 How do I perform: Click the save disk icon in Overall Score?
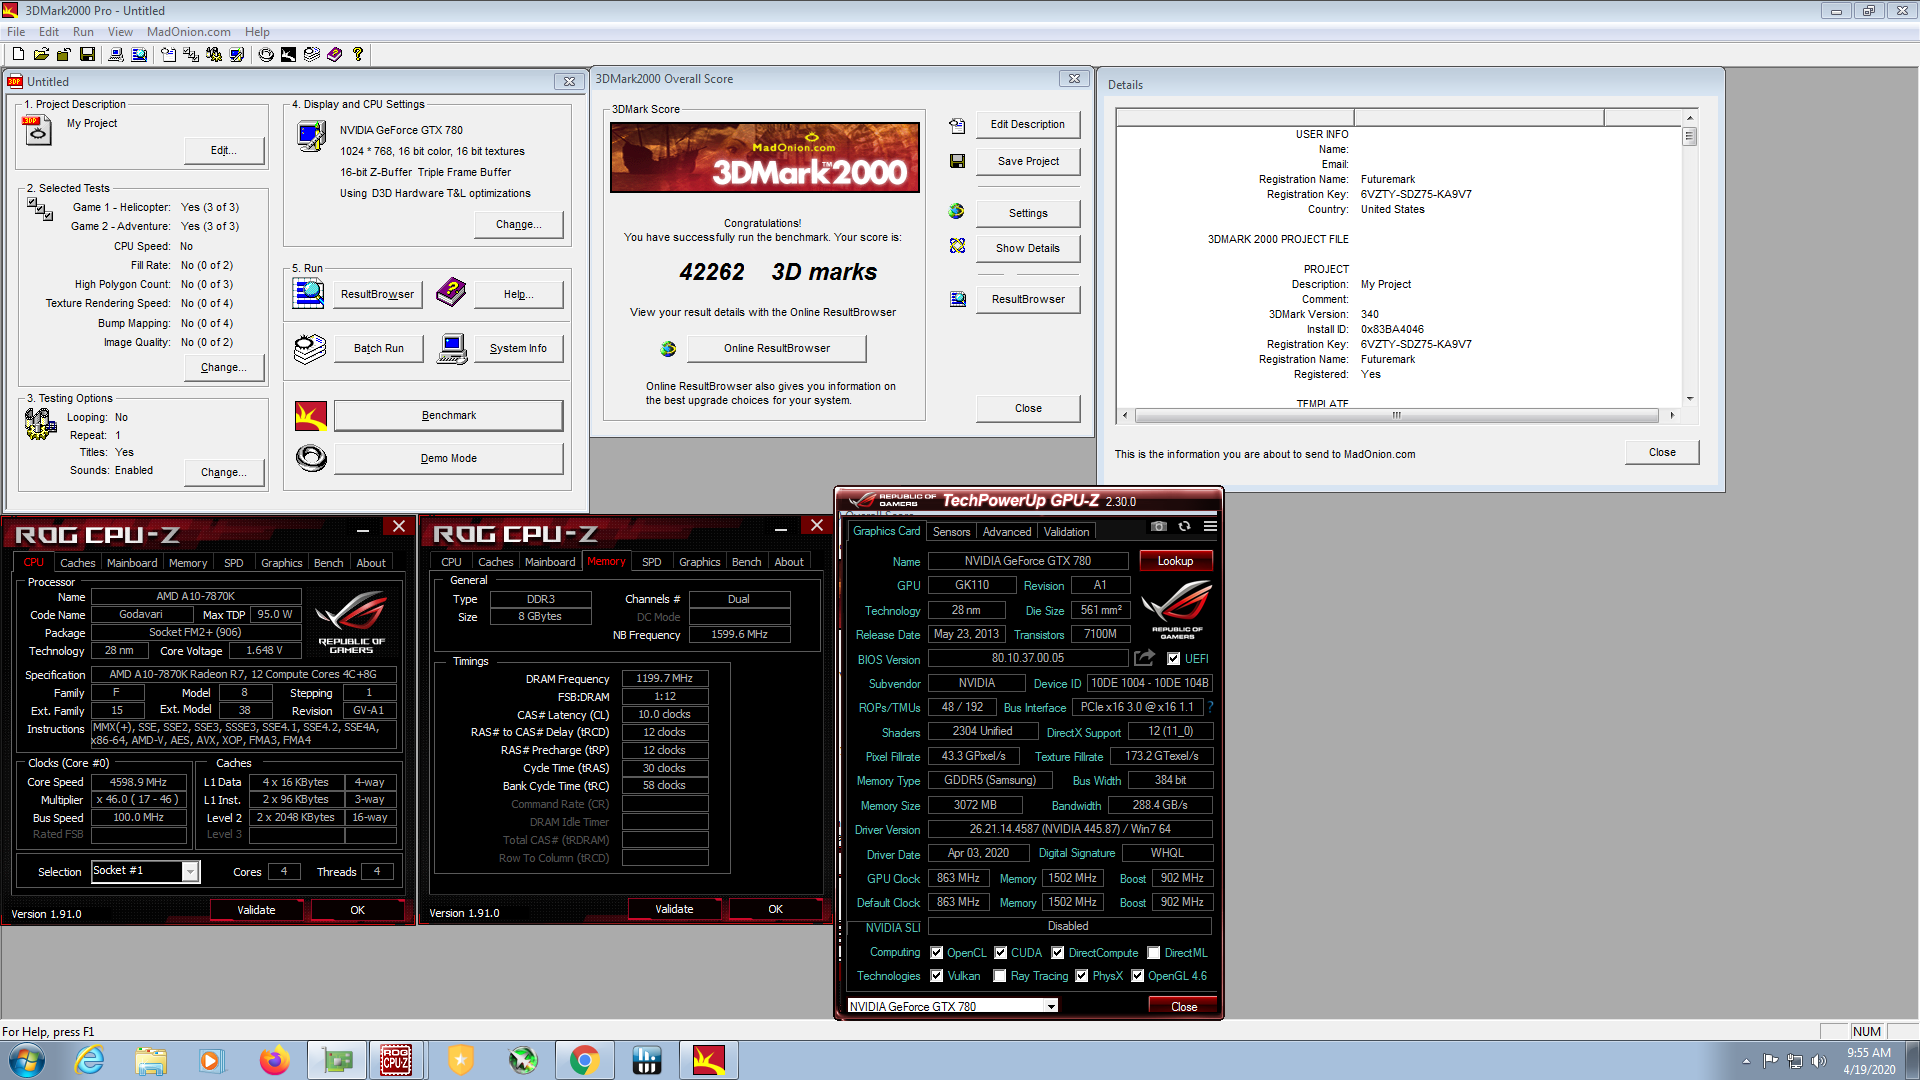957,161
